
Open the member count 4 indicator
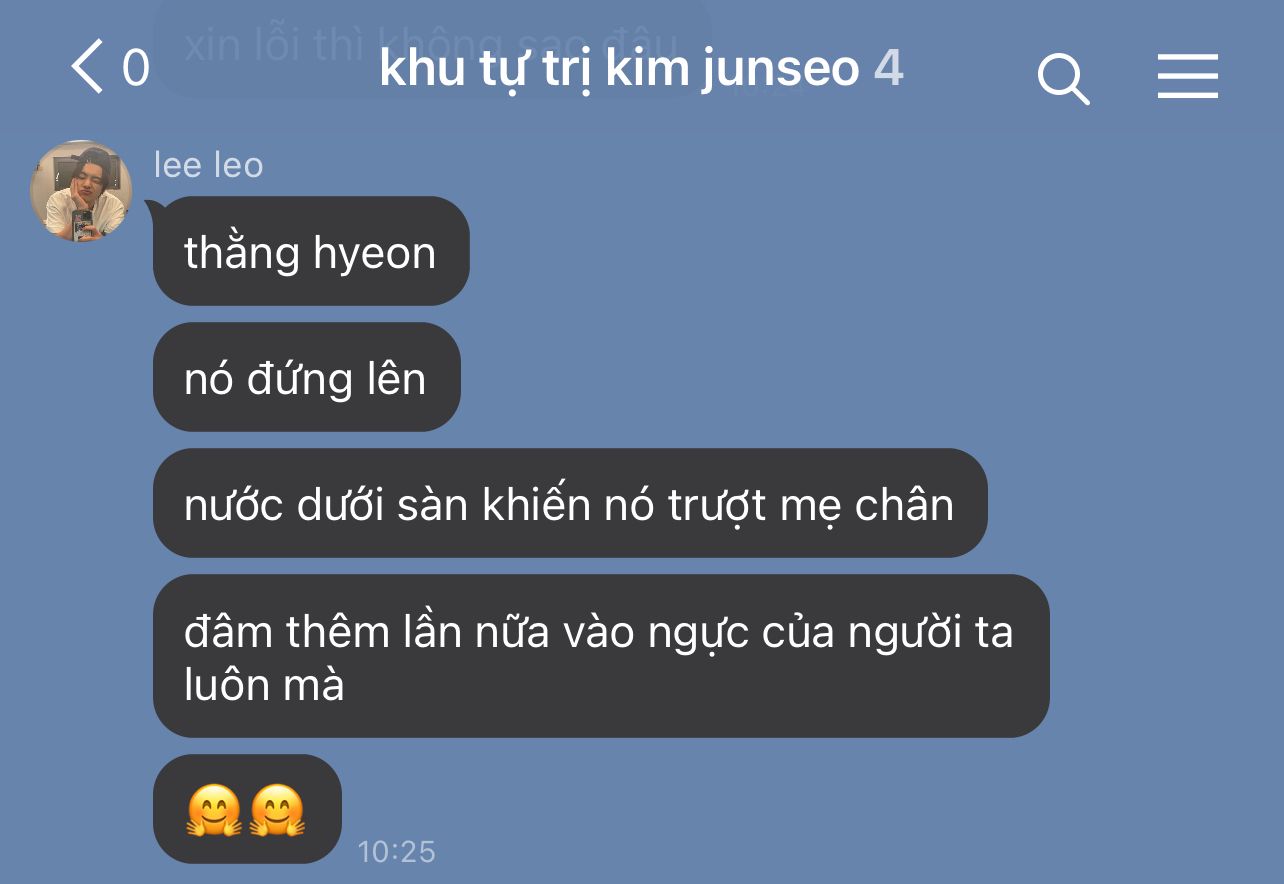(x=889, y=69)
